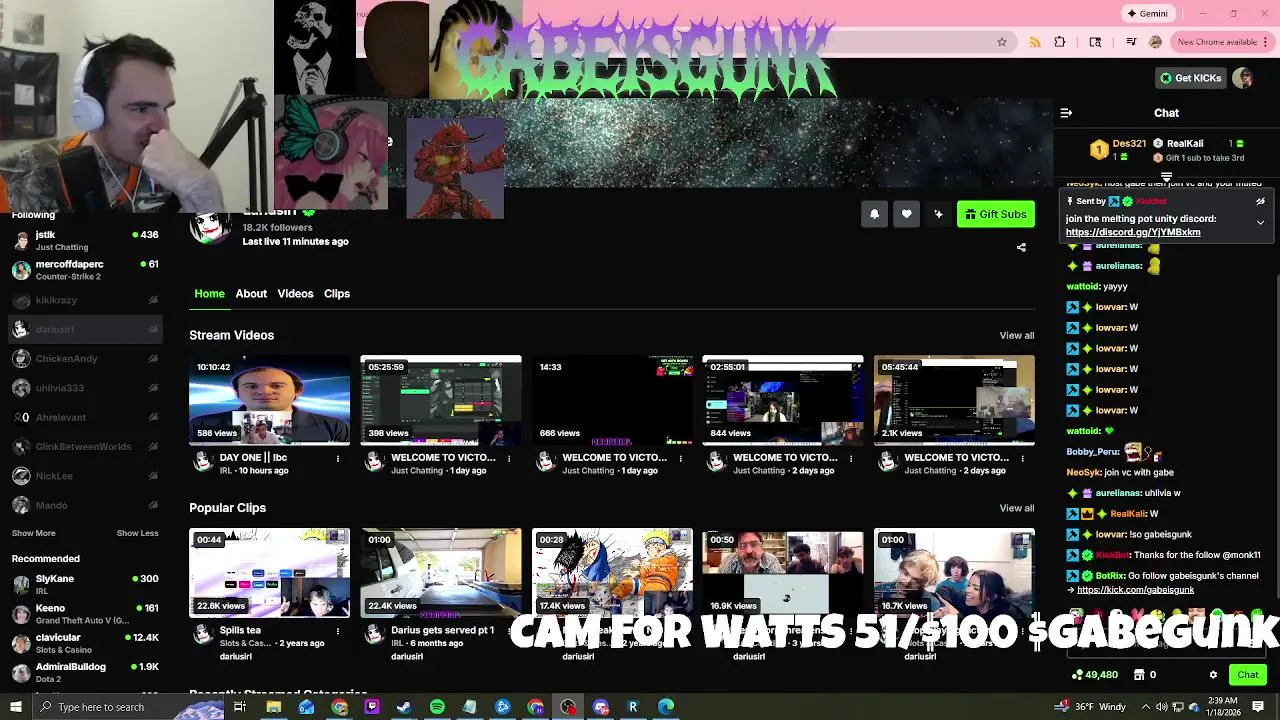Click the RSS feed extension icon
1280x720 pixels.
[x=1034, y=42]
